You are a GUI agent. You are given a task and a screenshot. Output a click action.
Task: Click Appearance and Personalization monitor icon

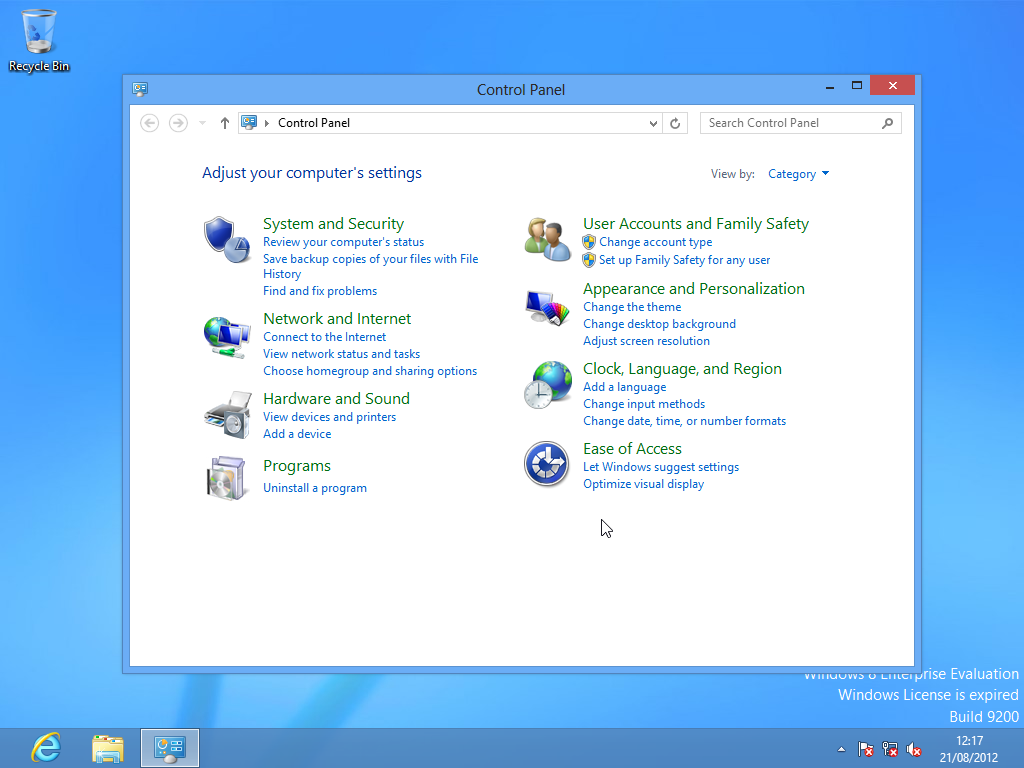[547, 308]
